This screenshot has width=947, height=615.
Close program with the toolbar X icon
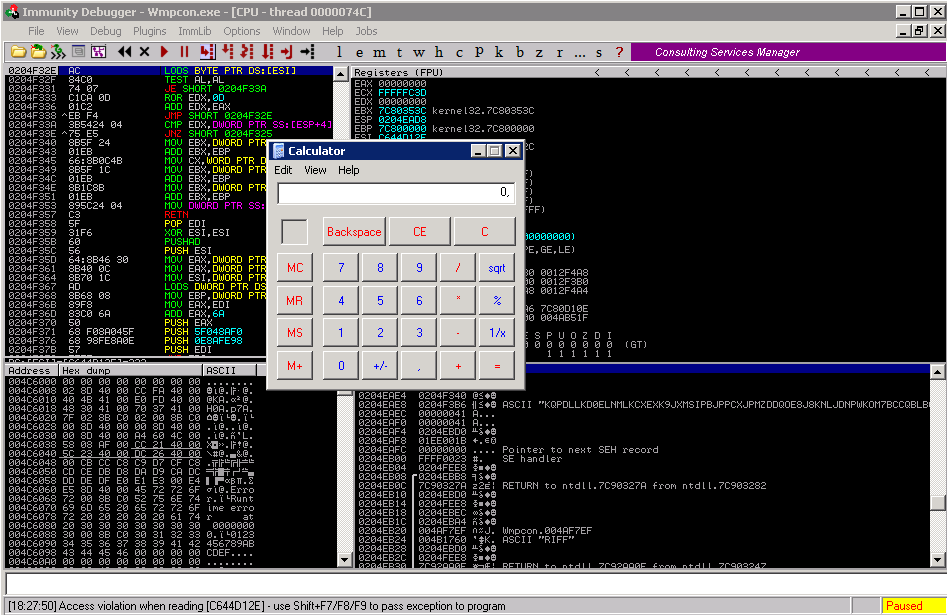point(144,52)
